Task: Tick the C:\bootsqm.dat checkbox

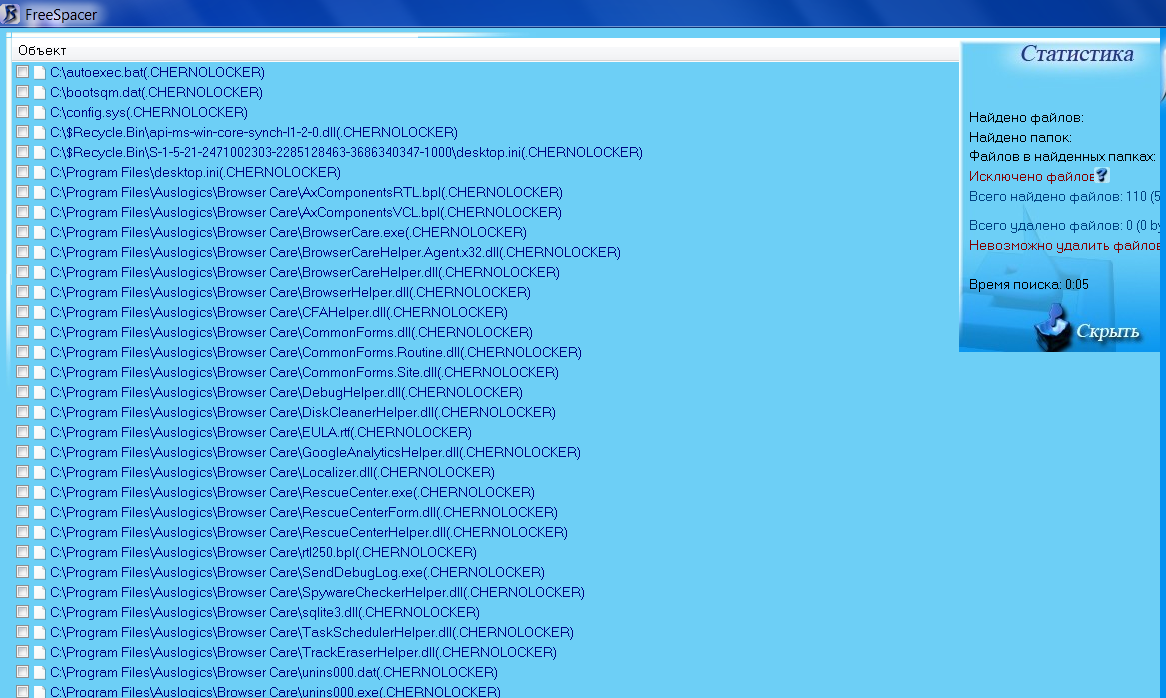Action: click(x=22, y=91)
